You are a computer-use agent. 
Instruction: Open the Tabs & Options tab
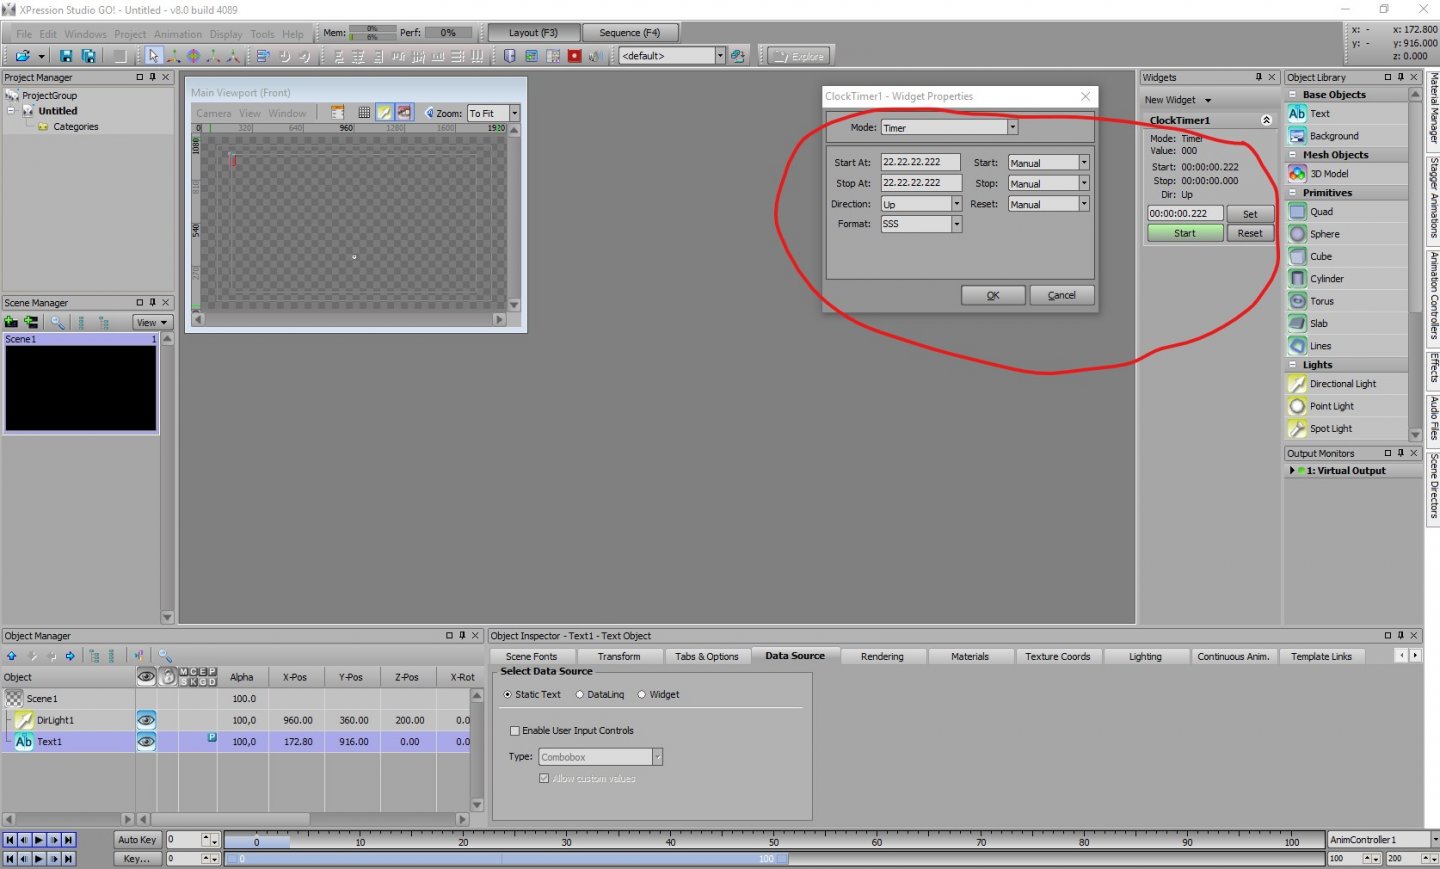click(x=706, y=656)
